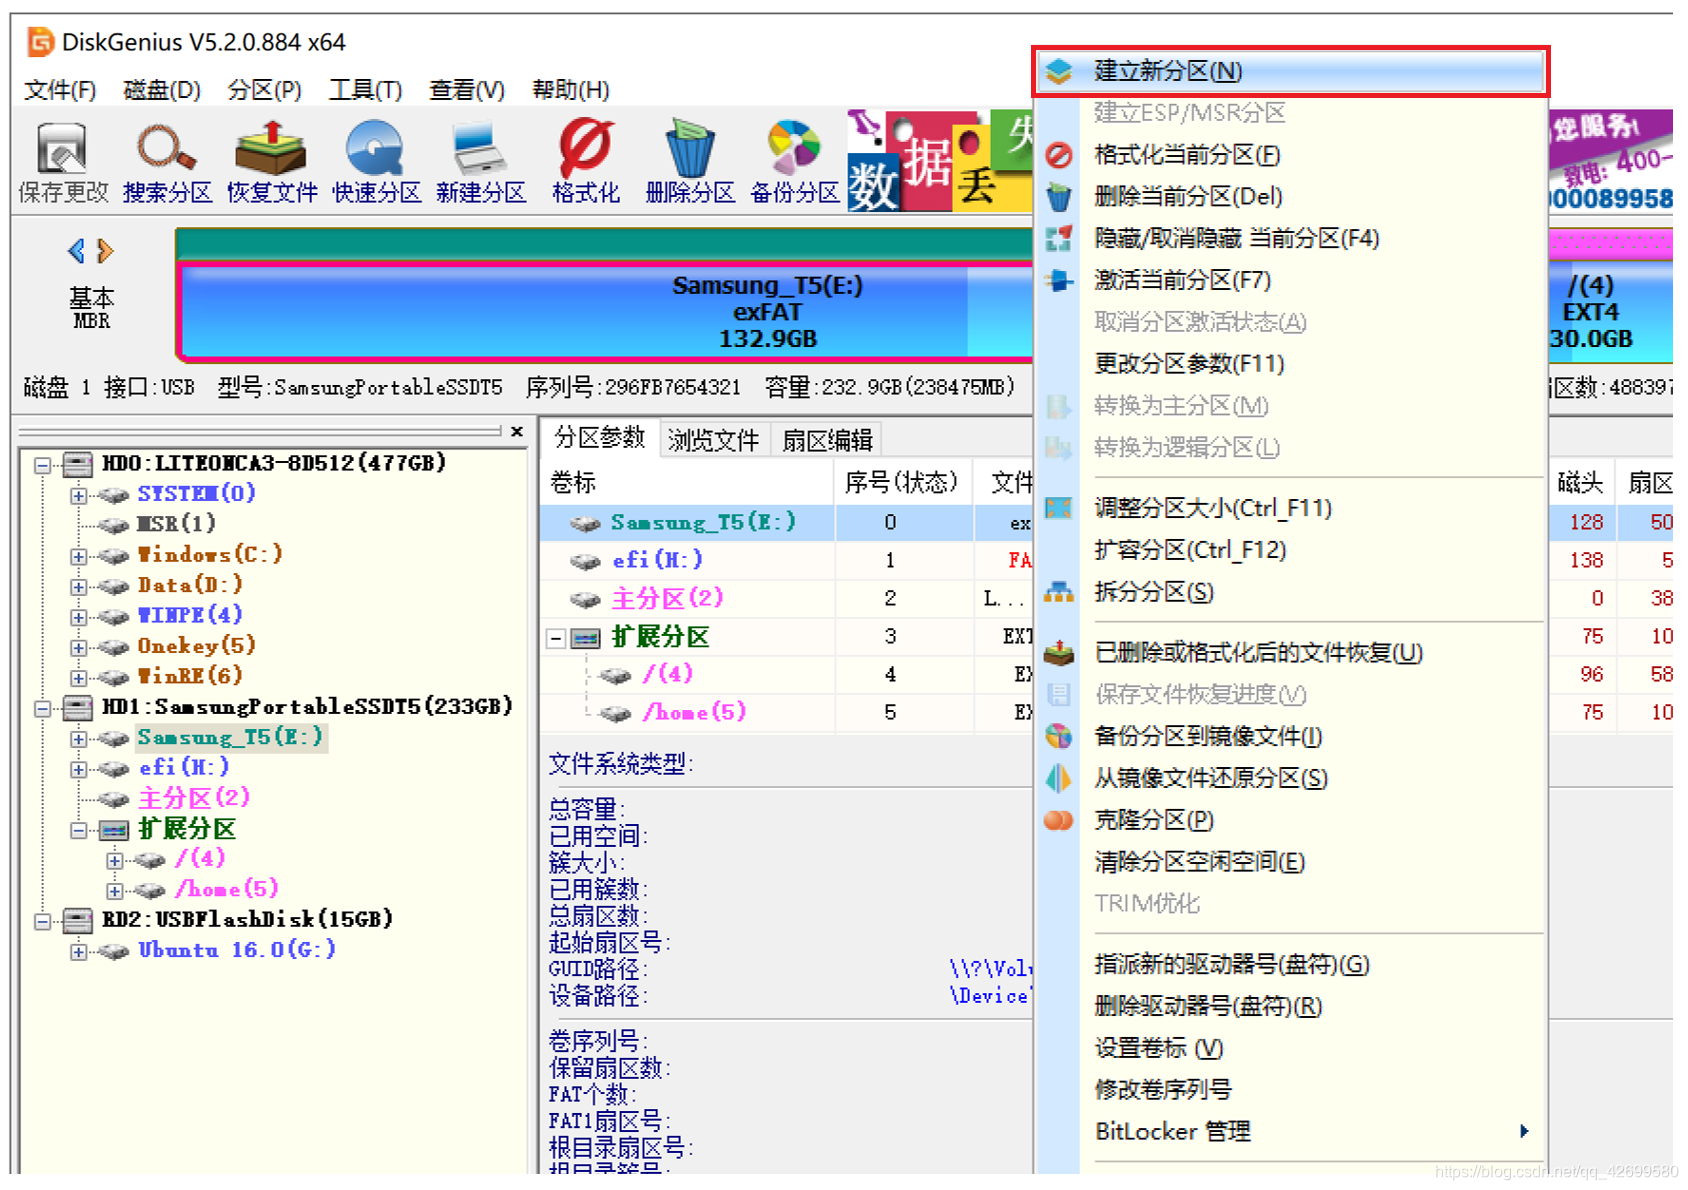
Task: Open the 帮助(H) menu
Action: [570, 90]
